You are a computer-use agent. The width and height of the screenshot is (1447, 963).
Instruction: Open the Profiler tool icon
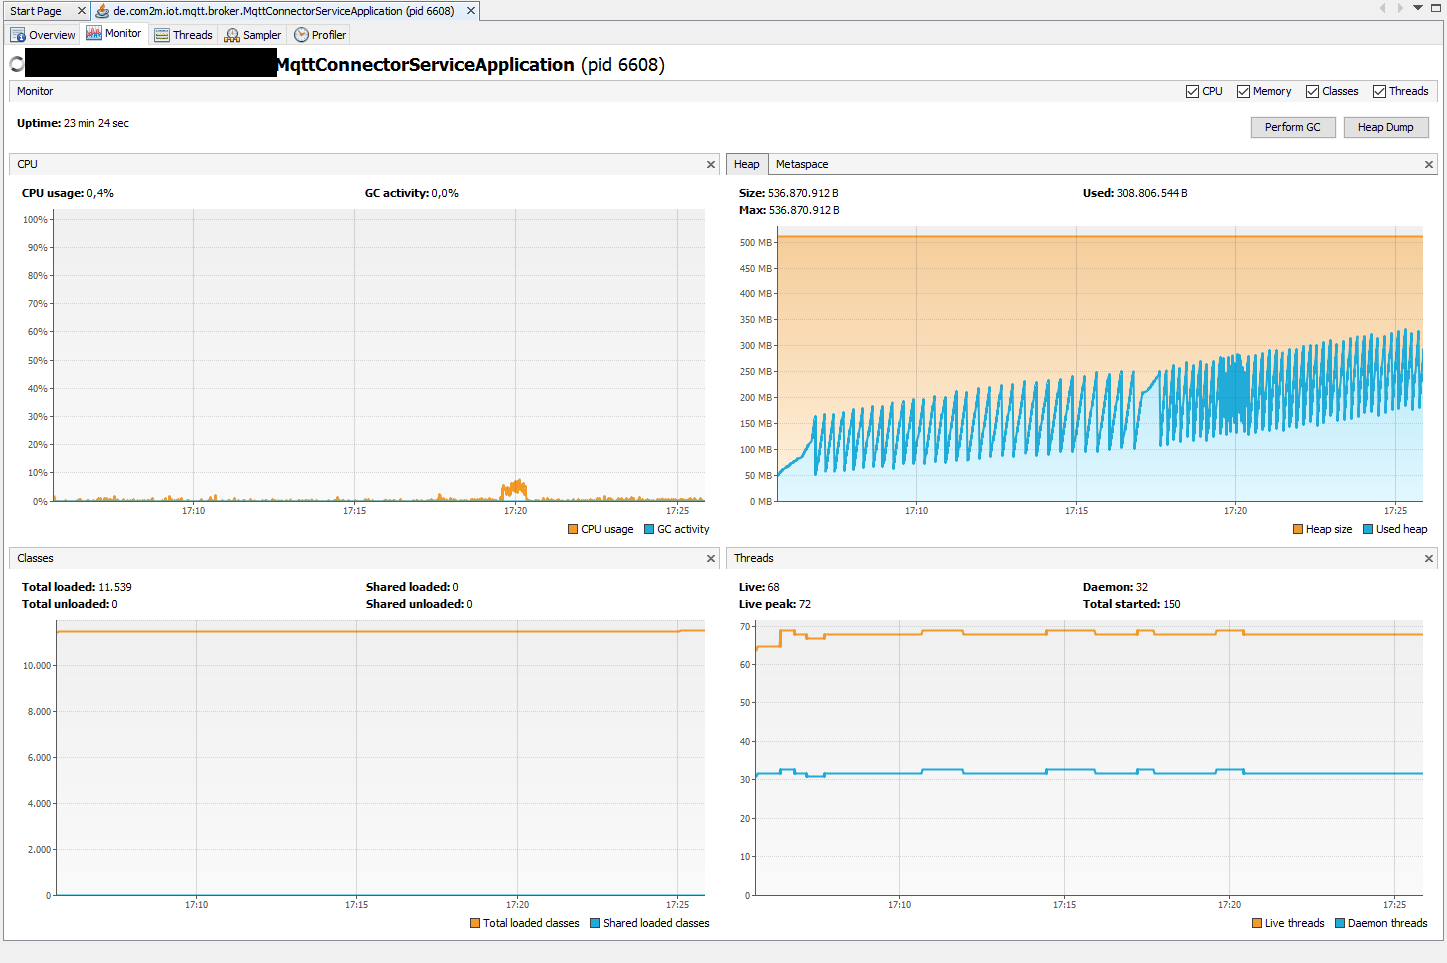click(300, 33)
